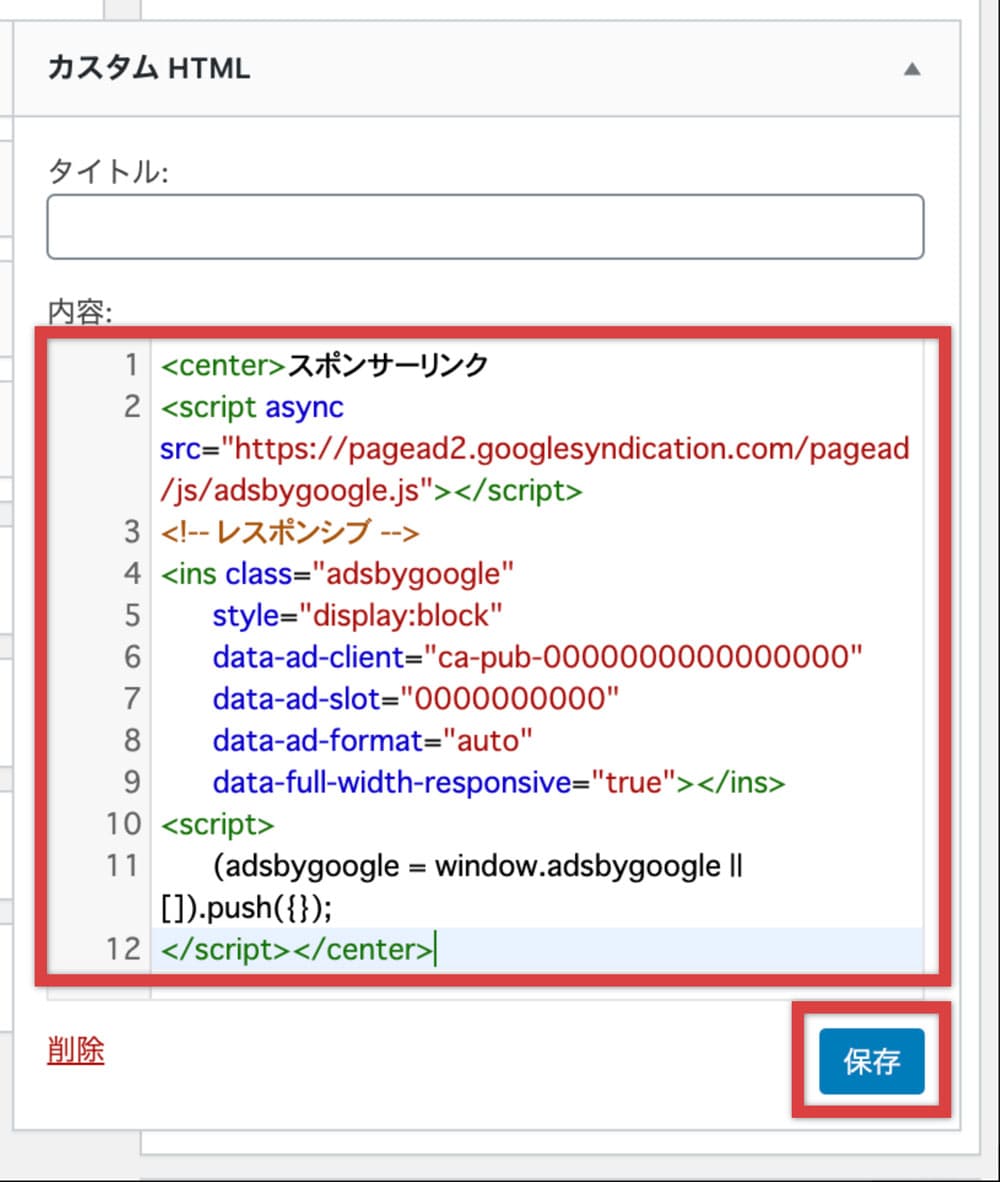Click line number 12 in the gutter

tap(124, 949)
